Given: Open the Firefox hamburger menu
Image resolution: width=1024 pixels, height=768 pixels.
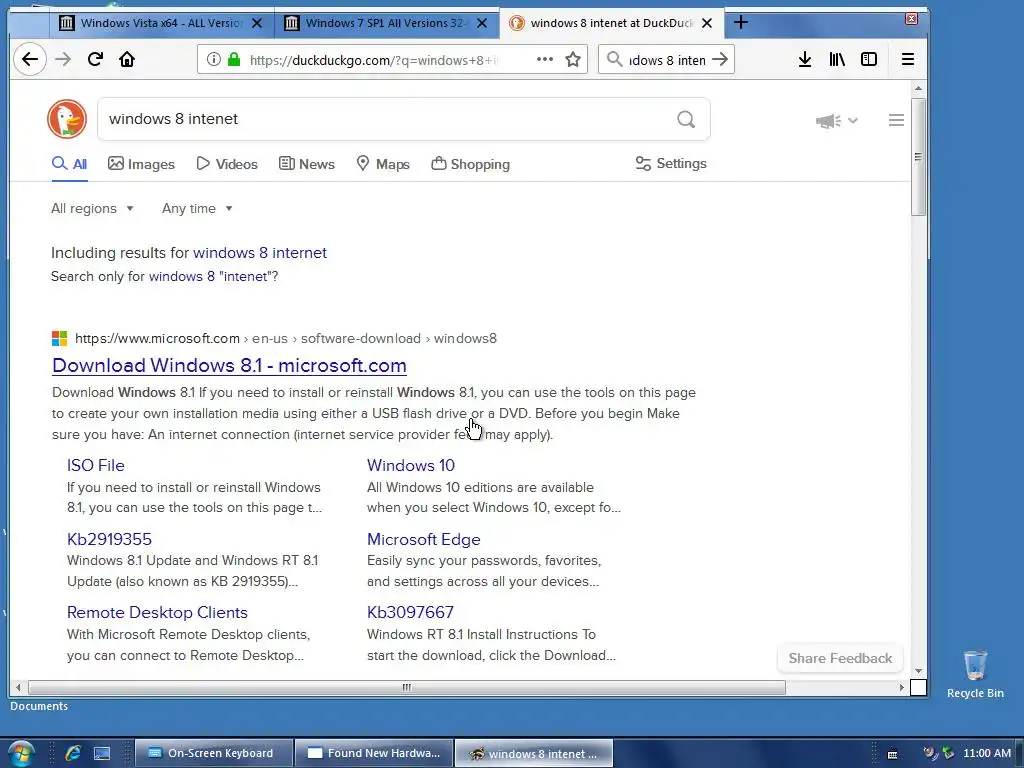Looking at the screenshot, I should point(908,59).
